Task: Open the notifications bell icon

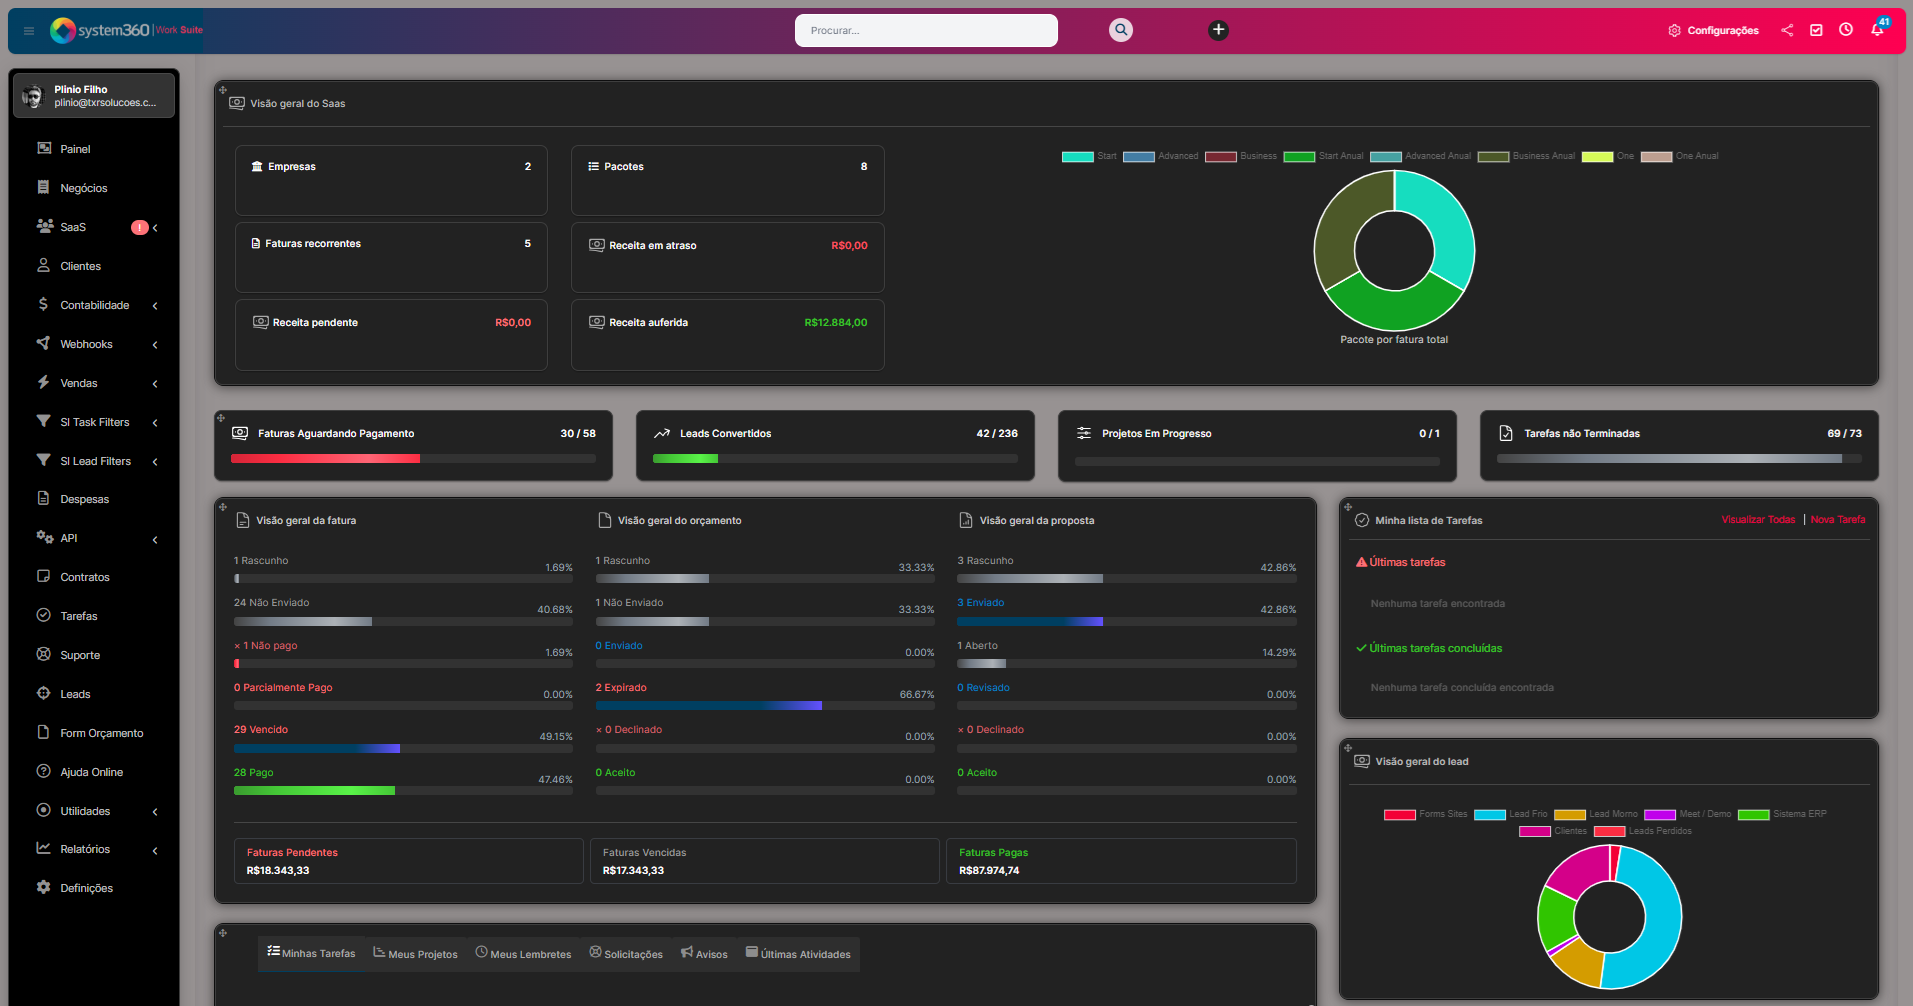Action: tap(1877, 30)
